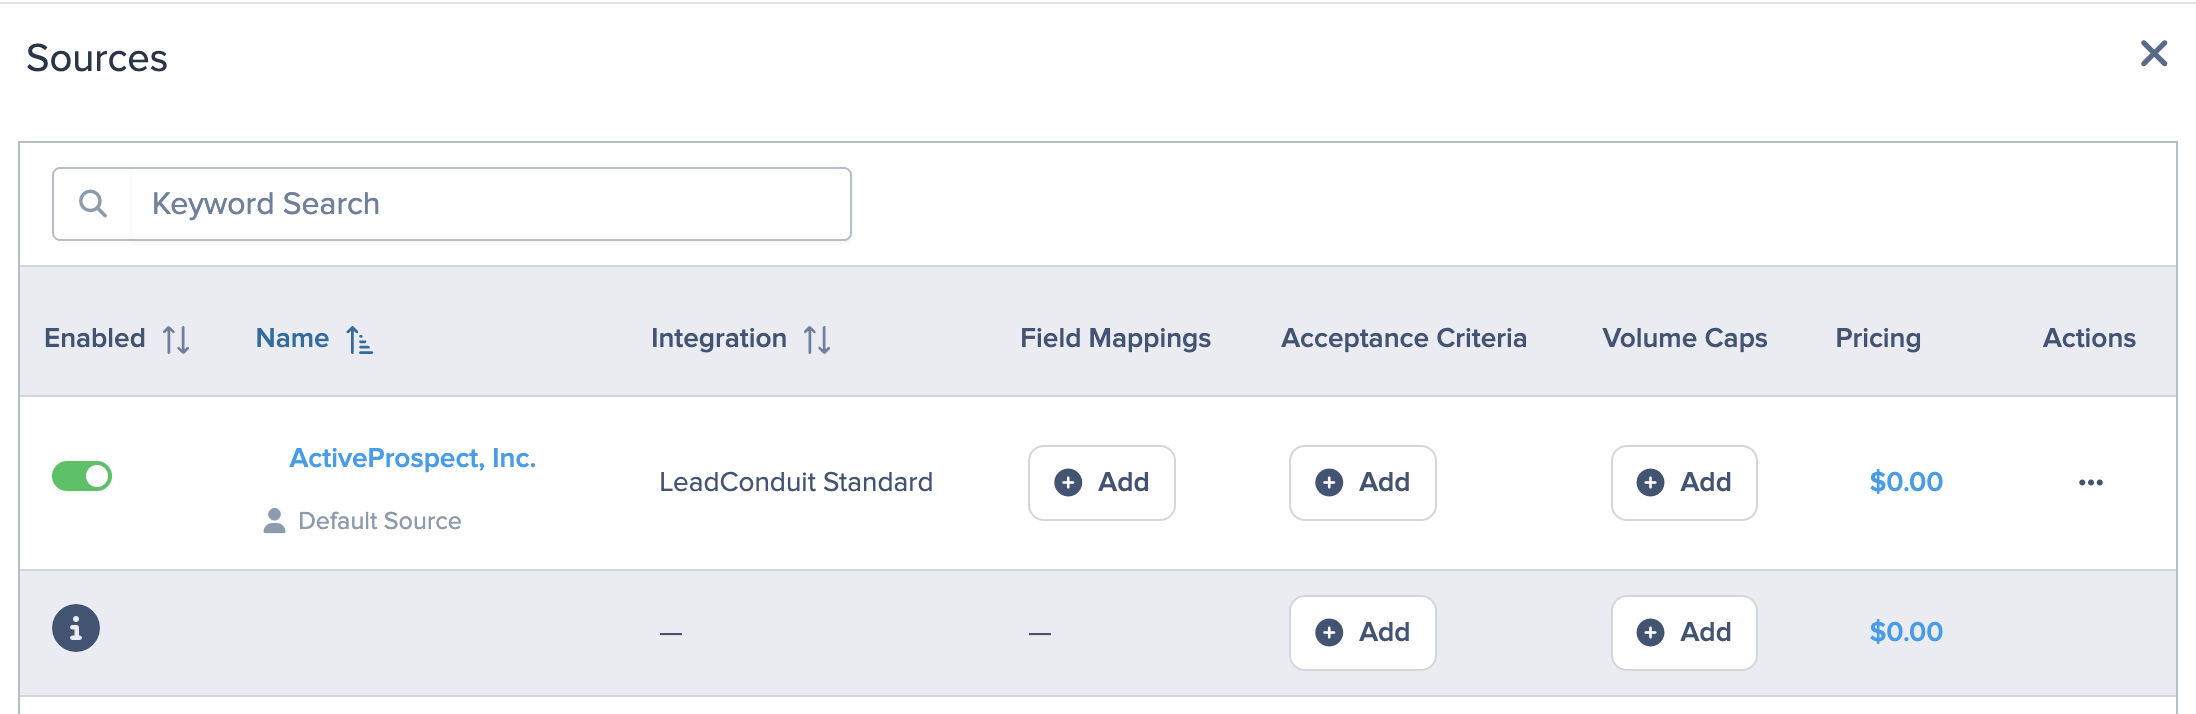Click the search magnifier icon

(x=93, y=204)
